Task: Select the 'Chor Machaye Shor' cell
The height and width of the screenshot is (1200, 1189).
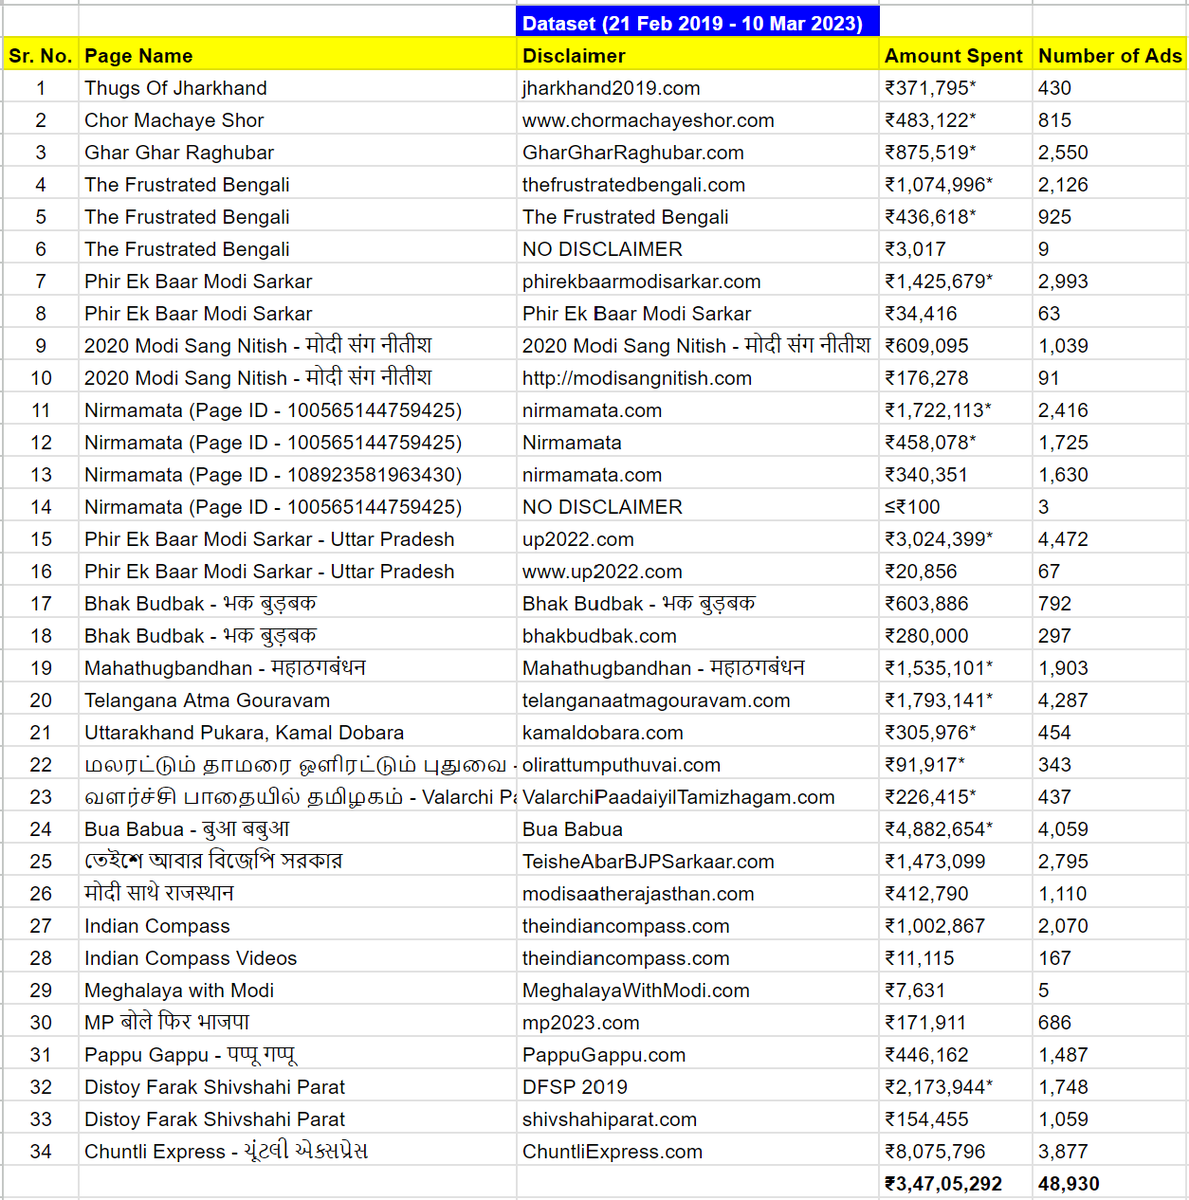Action: tap(297, 120)
